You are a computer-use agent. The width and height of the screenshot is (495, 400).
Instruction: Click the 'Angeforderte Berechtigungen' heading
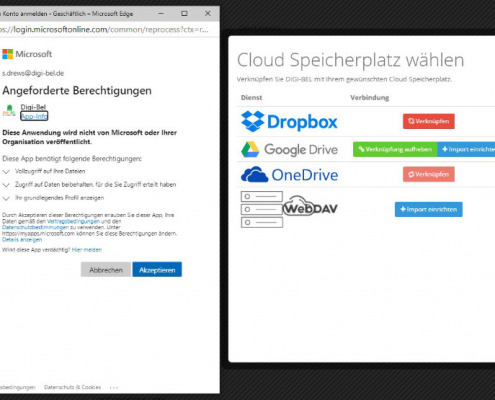[77, 90]
